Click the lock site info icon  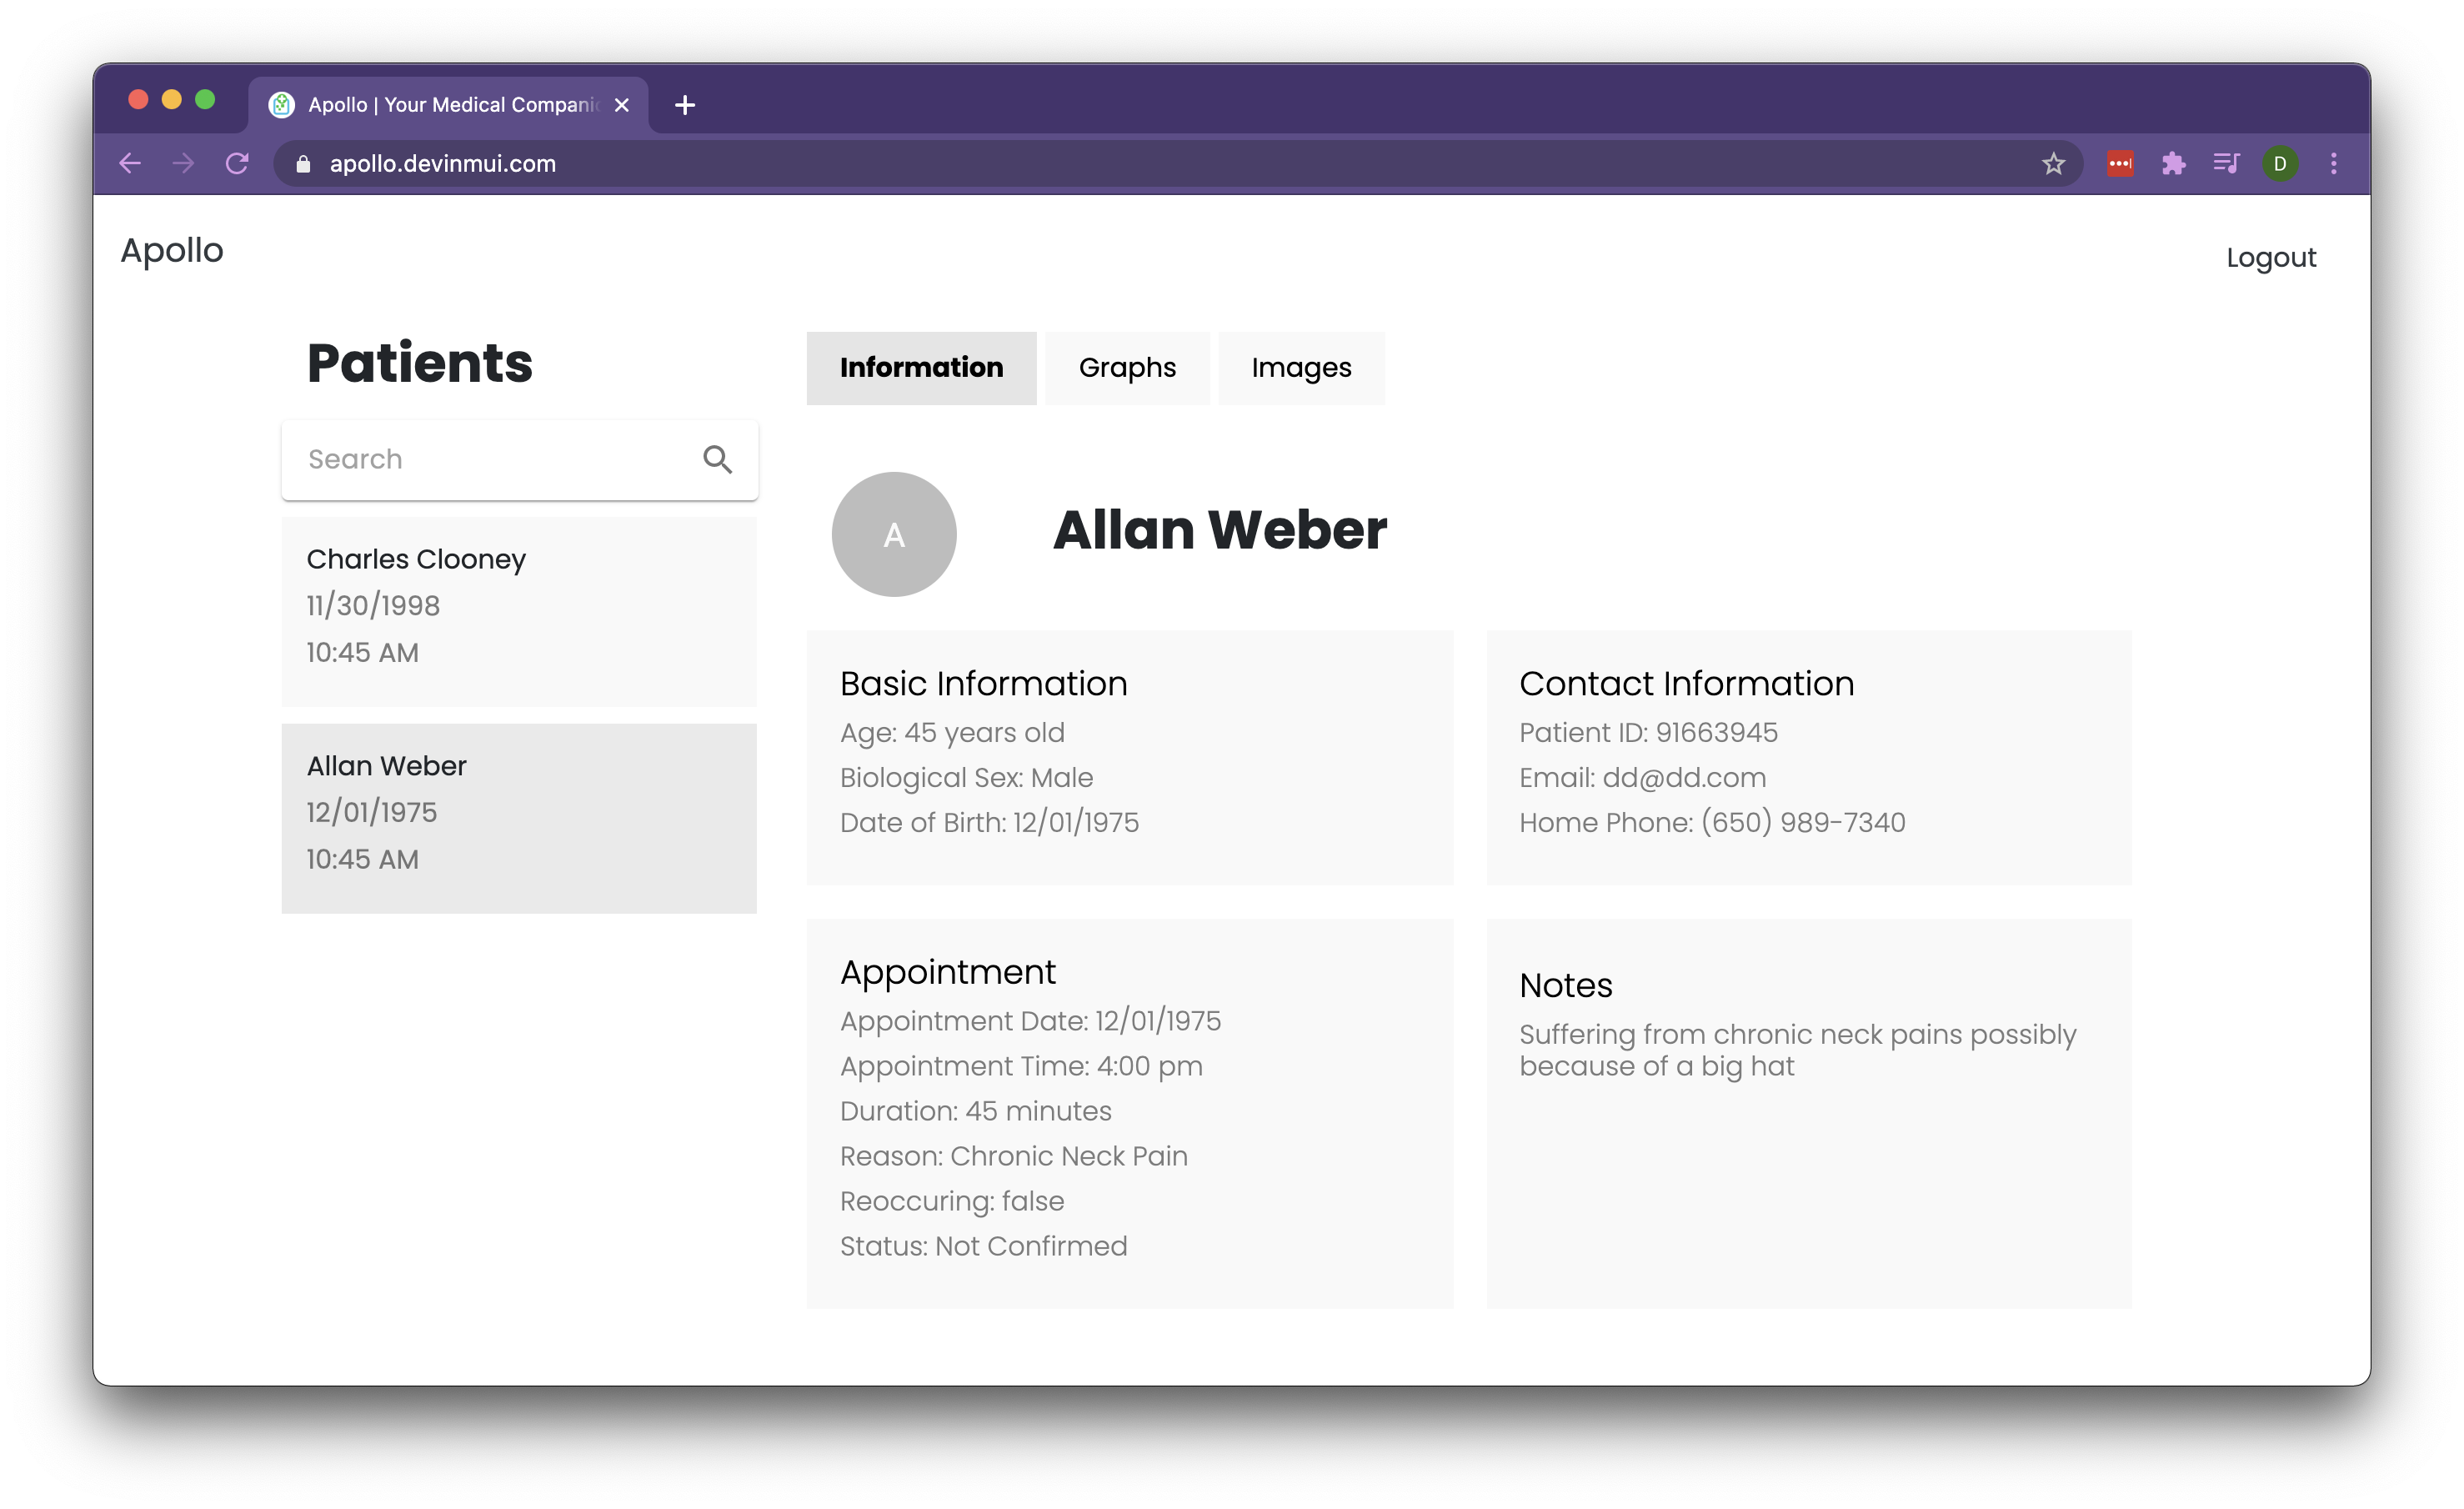pyautogui.click(x=303, y=163)
